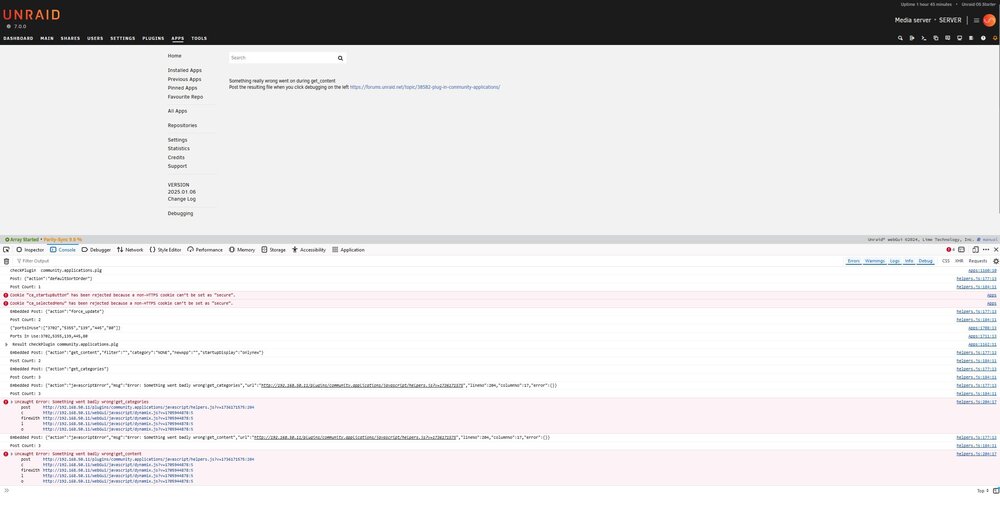This screenshot has width=1000, height=508.
Task: Open the forums.unraid.net support link
Action: pyautogui.click(x=425, y=87)
